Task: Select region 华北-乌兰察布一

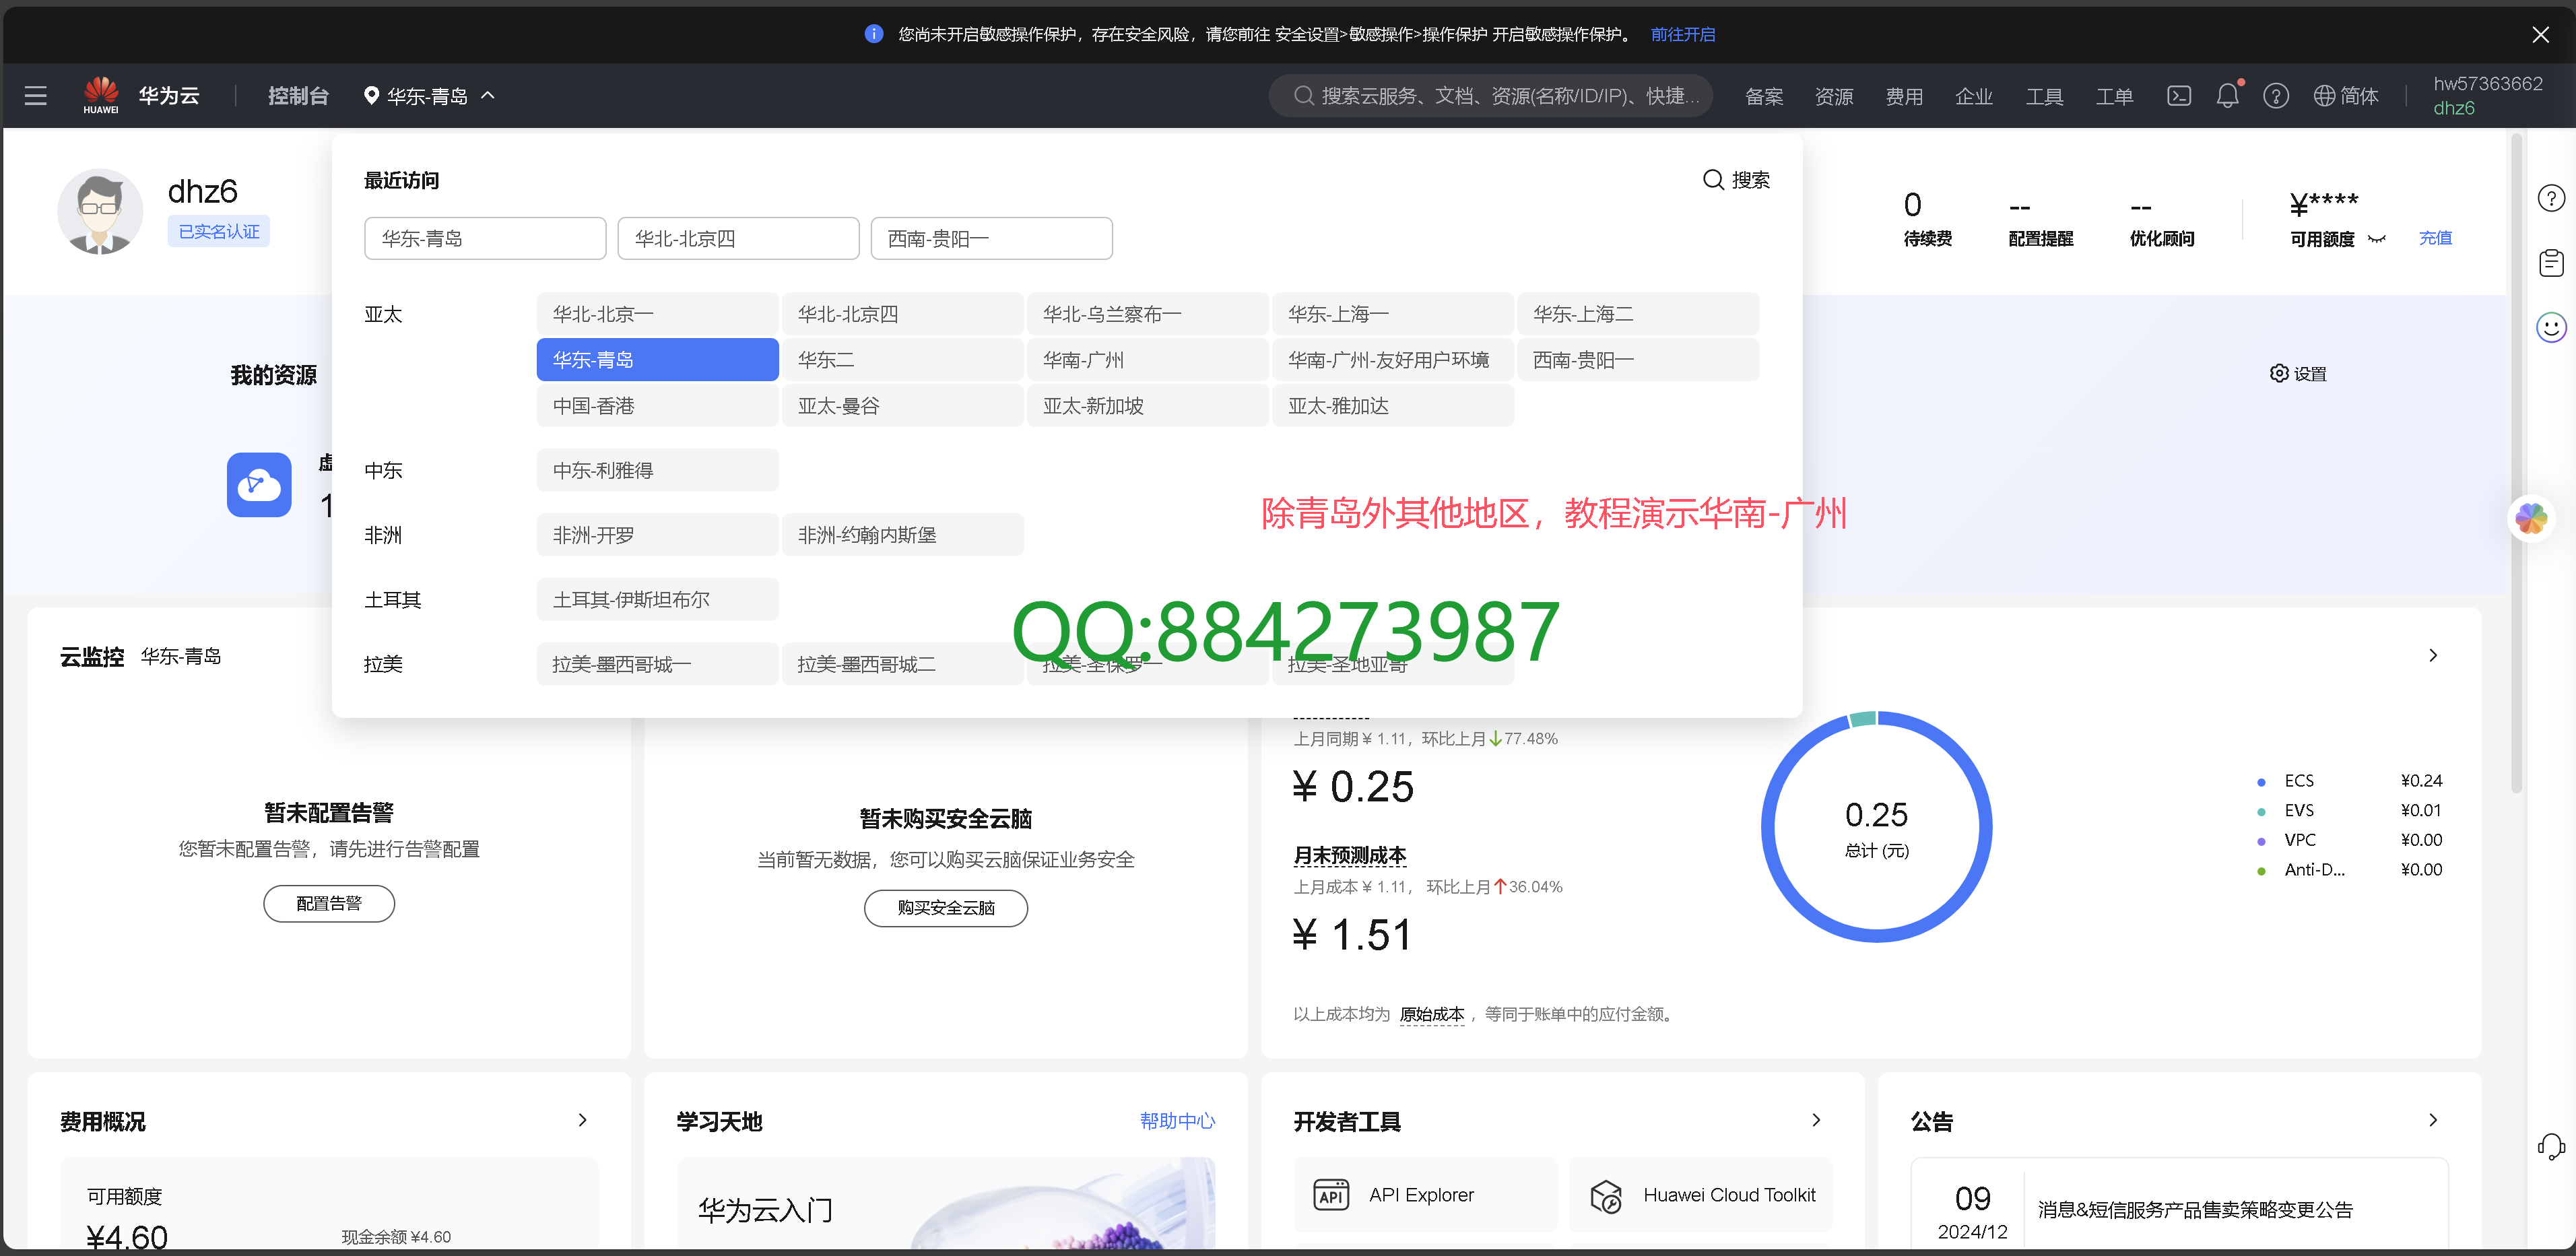Action: 1147,314
